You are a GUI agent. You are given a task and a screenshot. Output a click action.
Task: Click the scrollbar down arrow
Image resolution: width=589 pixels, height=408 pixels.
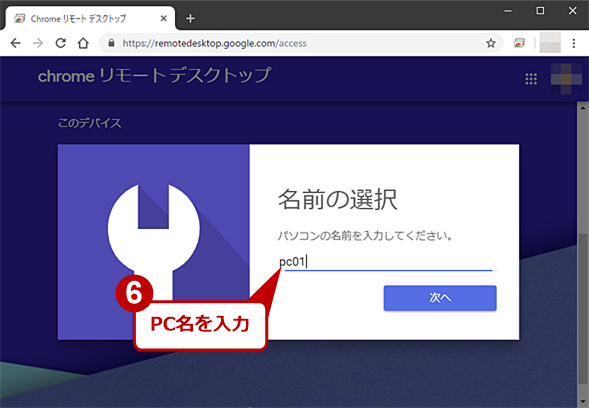pos(583,403)
